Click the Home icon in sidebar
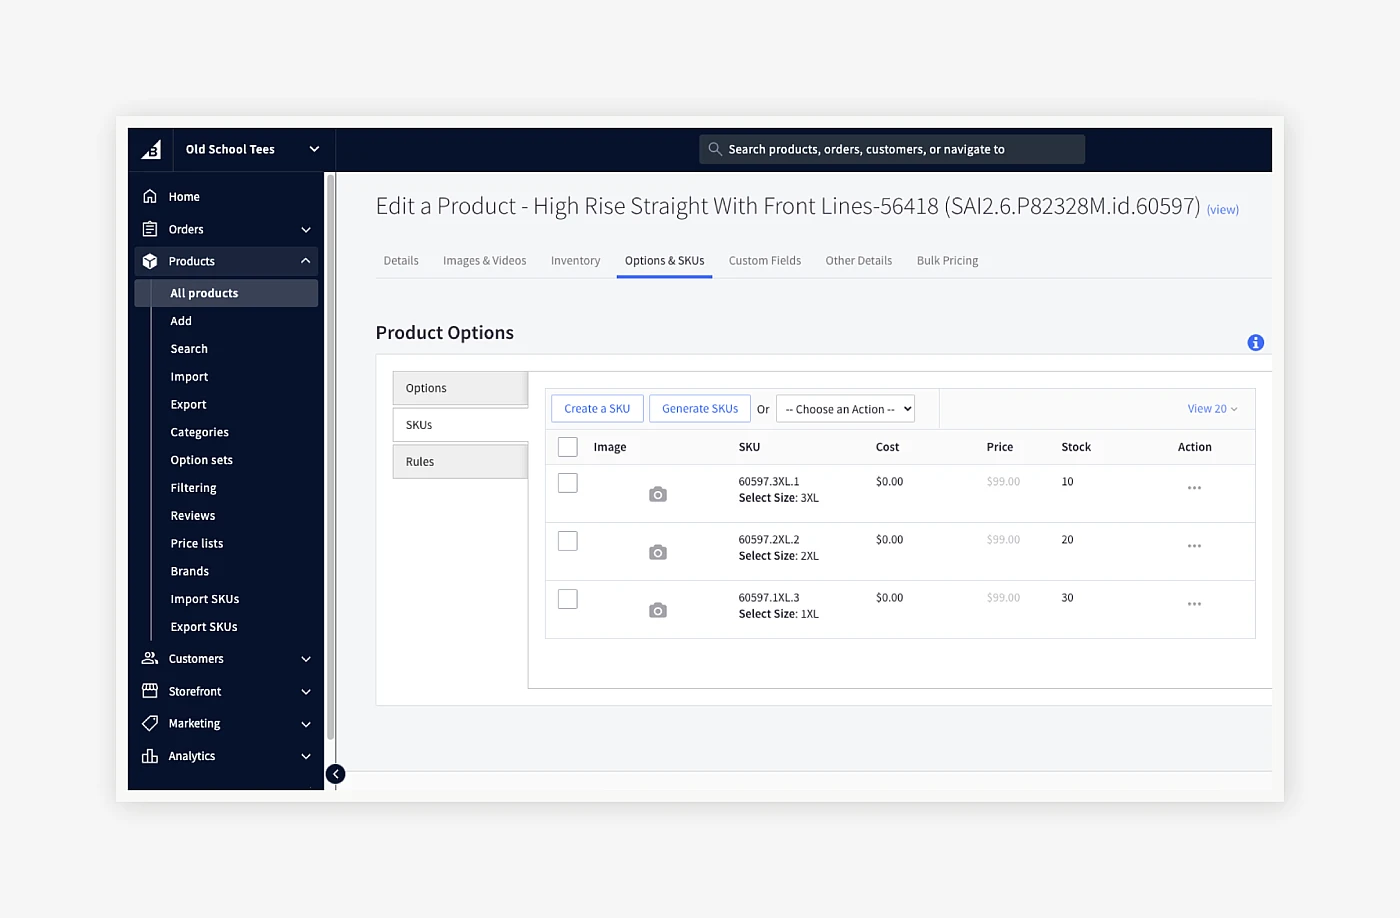 coord(150,196)
